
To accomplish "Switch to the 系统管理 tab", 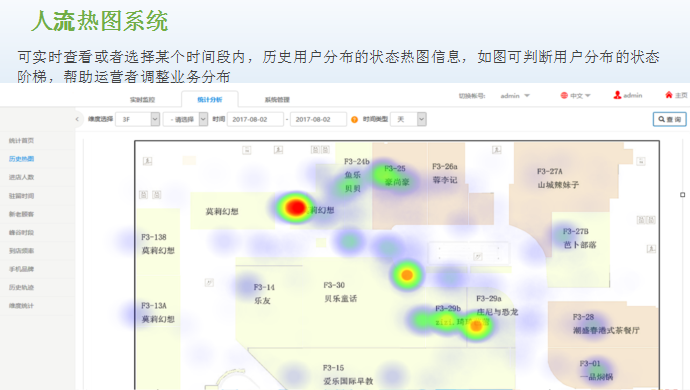I will (x=277, y=99).
